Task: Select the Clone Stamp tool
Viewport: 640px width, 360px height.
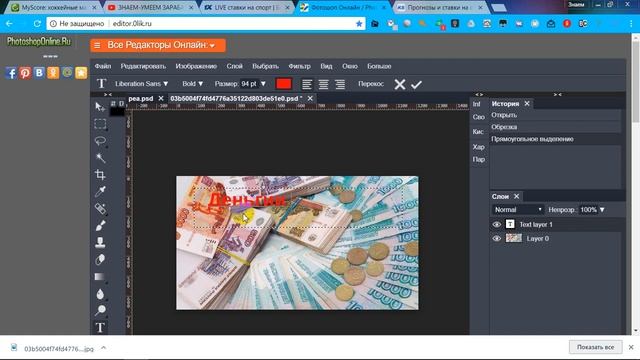Action: (x=100, y=242)
